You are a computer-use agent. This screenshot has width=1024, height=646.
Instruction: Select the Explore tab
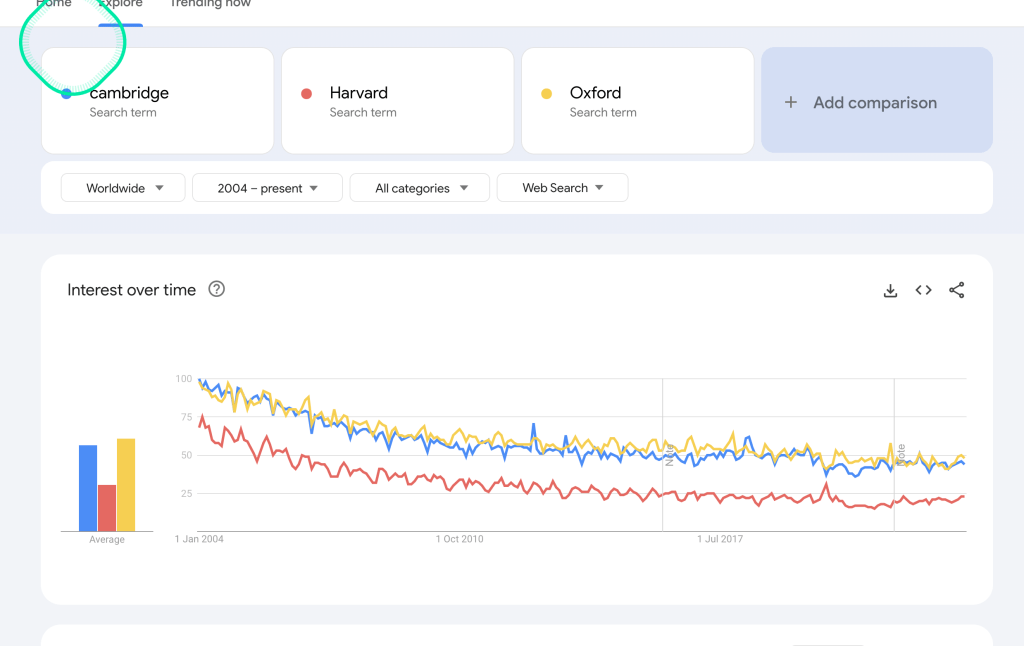[x=121, y=4]
